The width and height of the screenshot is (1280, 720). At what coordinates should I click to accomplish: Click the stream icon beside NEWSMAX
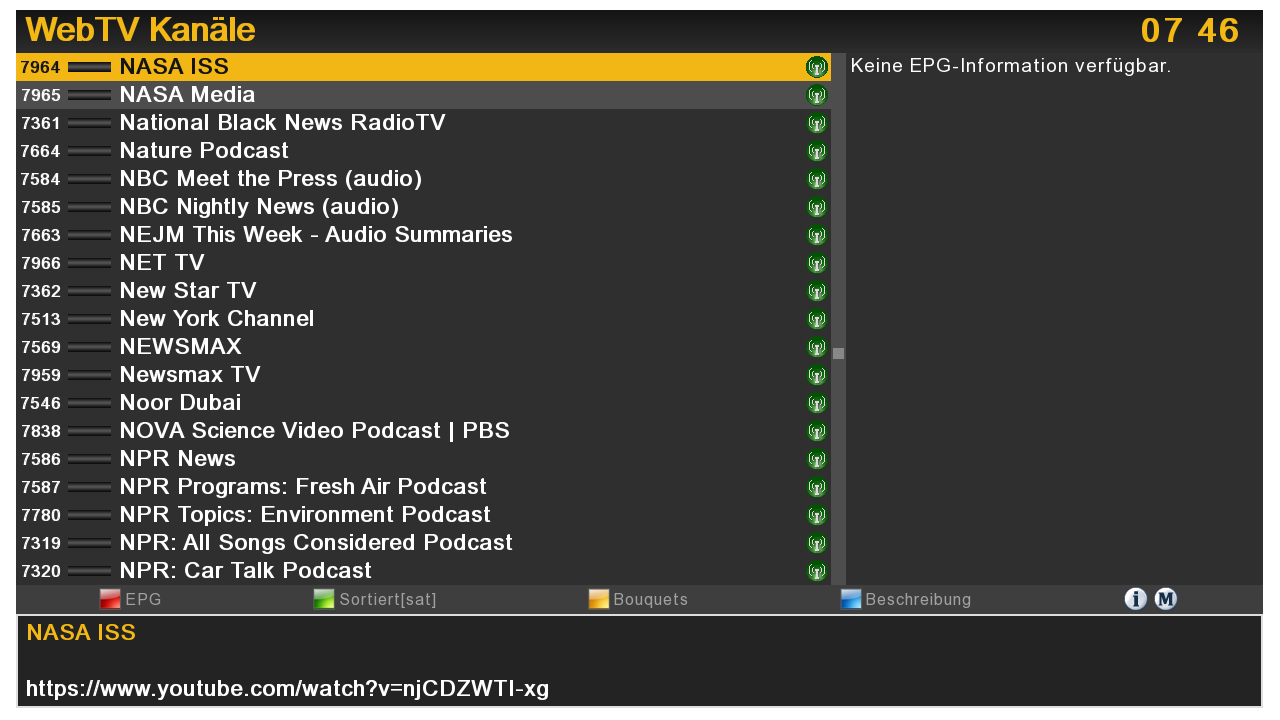[x=817, y=347]
